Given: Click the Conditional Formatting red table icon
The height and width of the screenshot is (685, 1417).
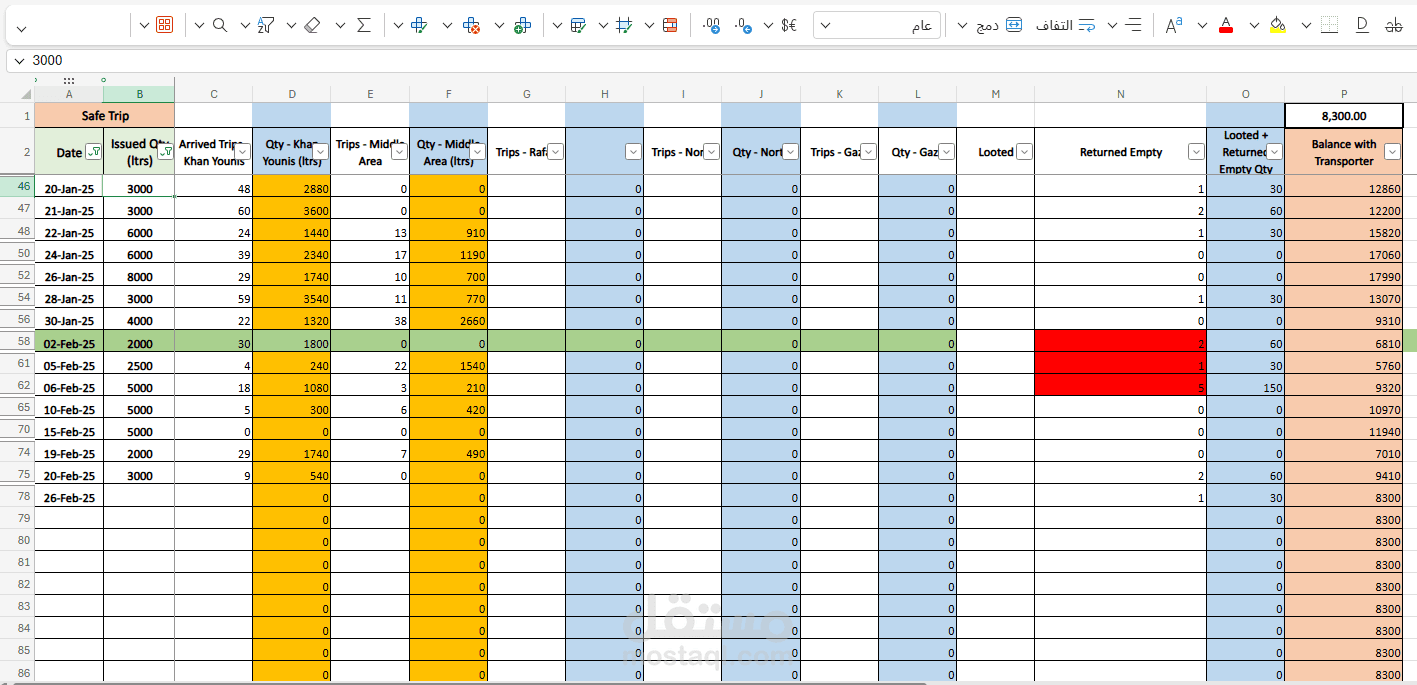Looking at the screenshot, I should (670, 25).
